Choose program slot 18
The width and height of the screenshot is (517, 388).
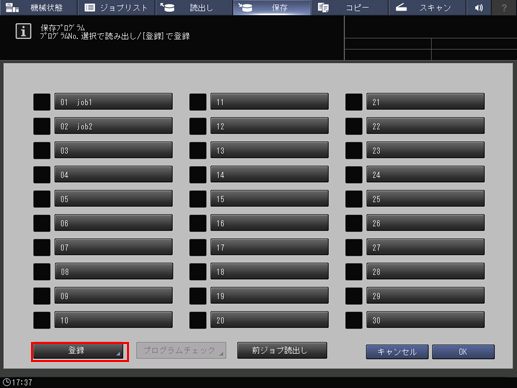269,271
